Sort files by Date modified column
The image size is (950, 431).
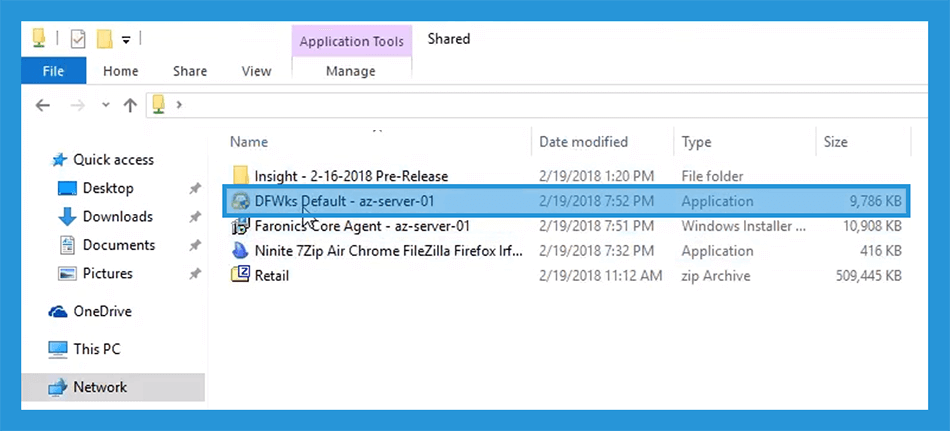[x=583, y=142]
